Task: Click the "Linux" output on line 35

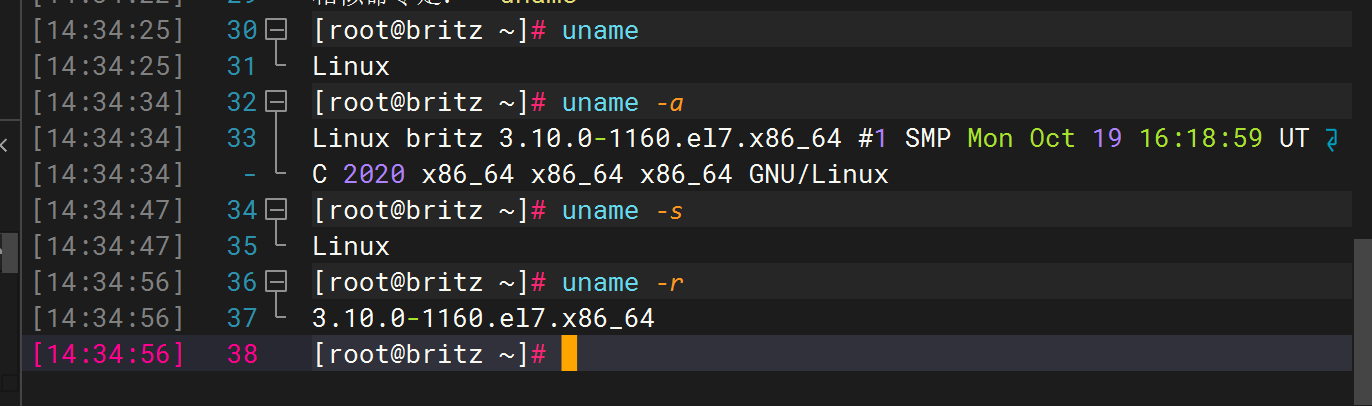Action: [351, 246]
